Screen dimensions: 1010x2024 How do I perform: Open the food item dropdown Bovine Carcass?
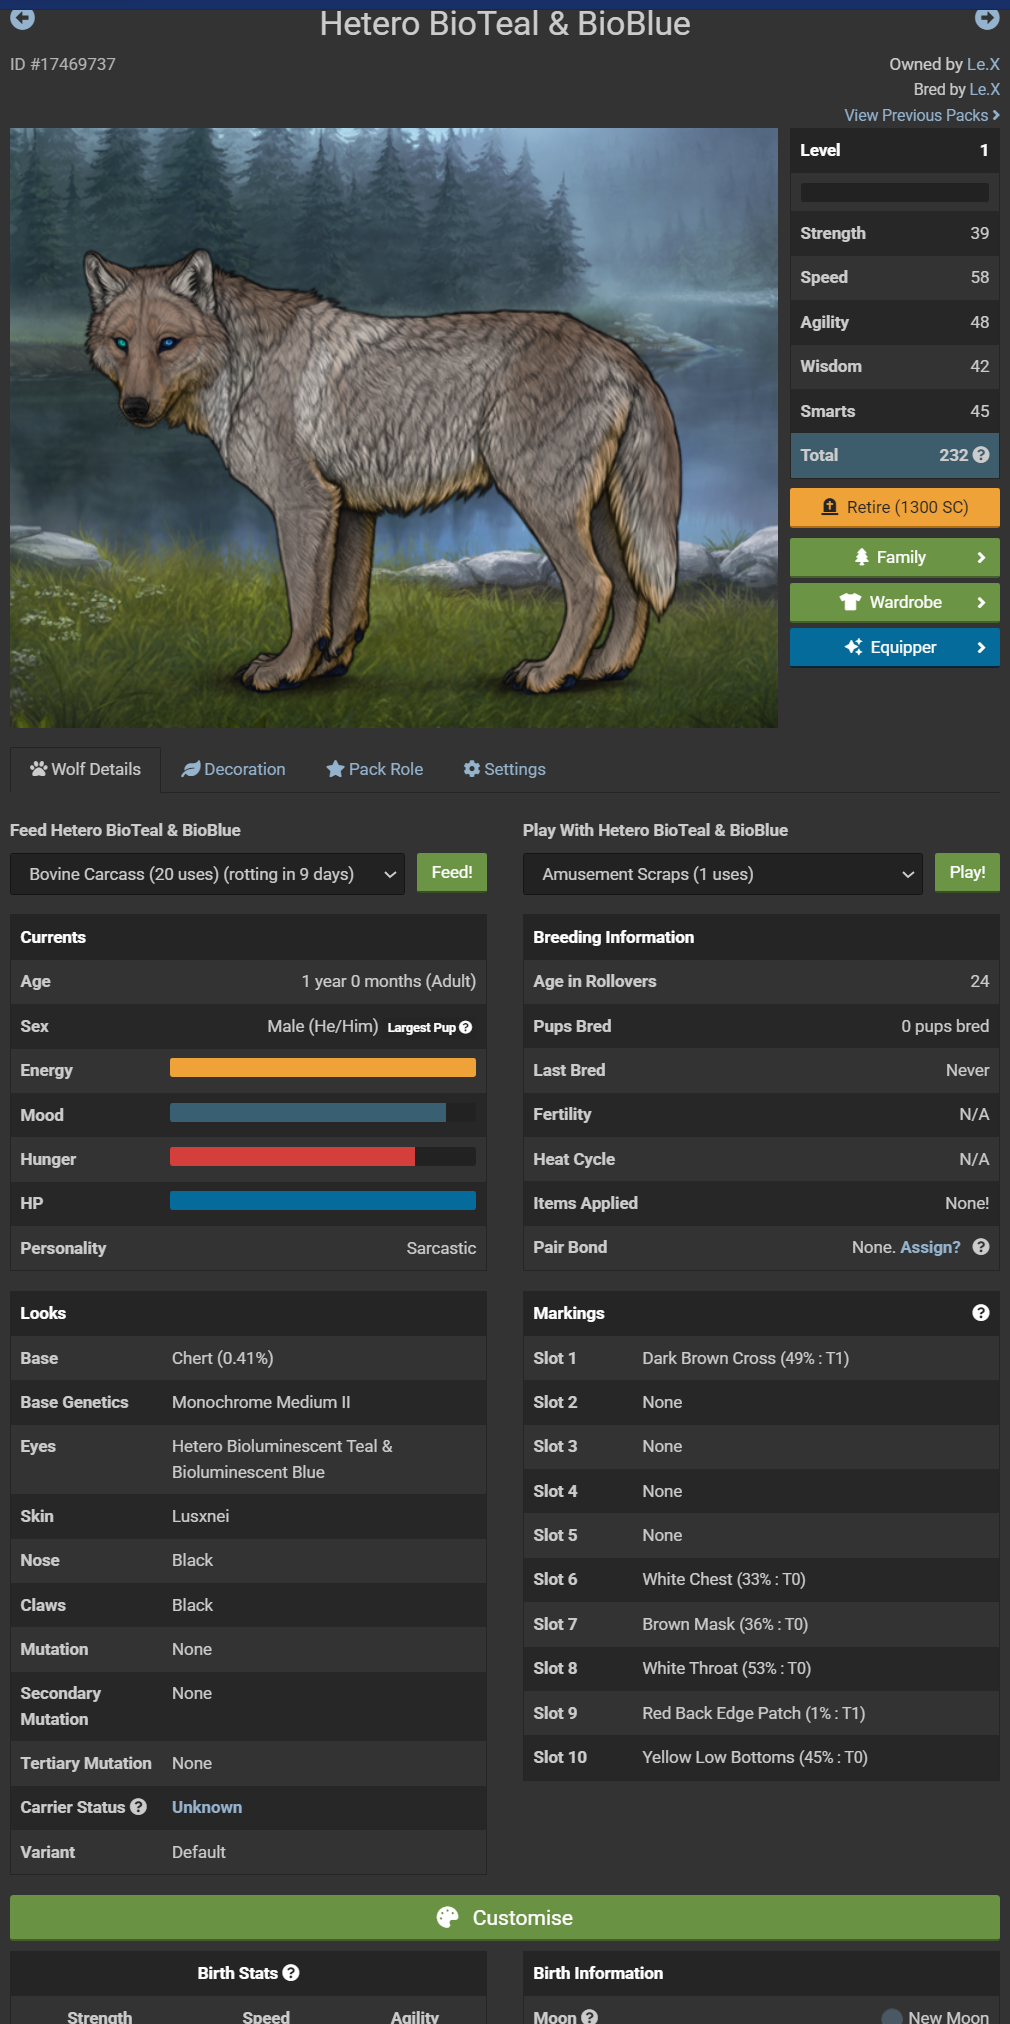(207, 874)
